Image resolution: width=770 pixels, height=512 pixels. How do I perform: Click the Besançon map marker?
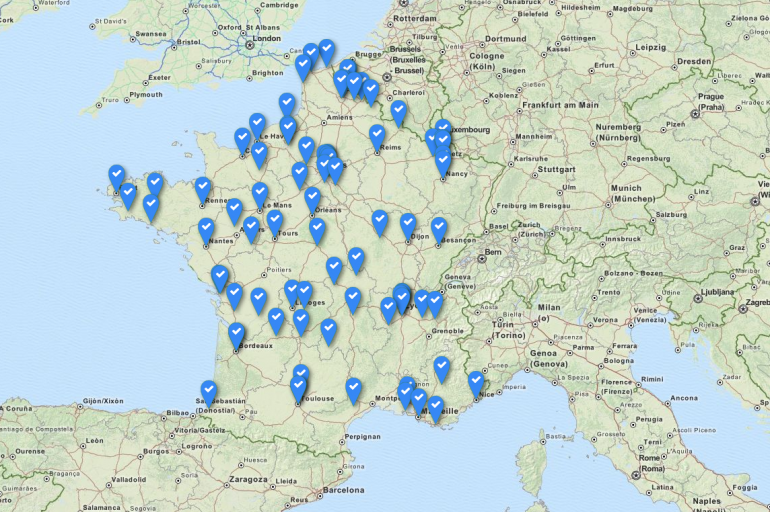coord(439,228)
